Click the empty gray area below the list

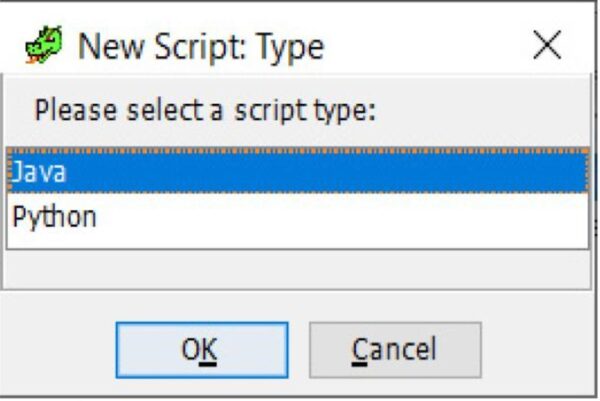click(298, 269)
